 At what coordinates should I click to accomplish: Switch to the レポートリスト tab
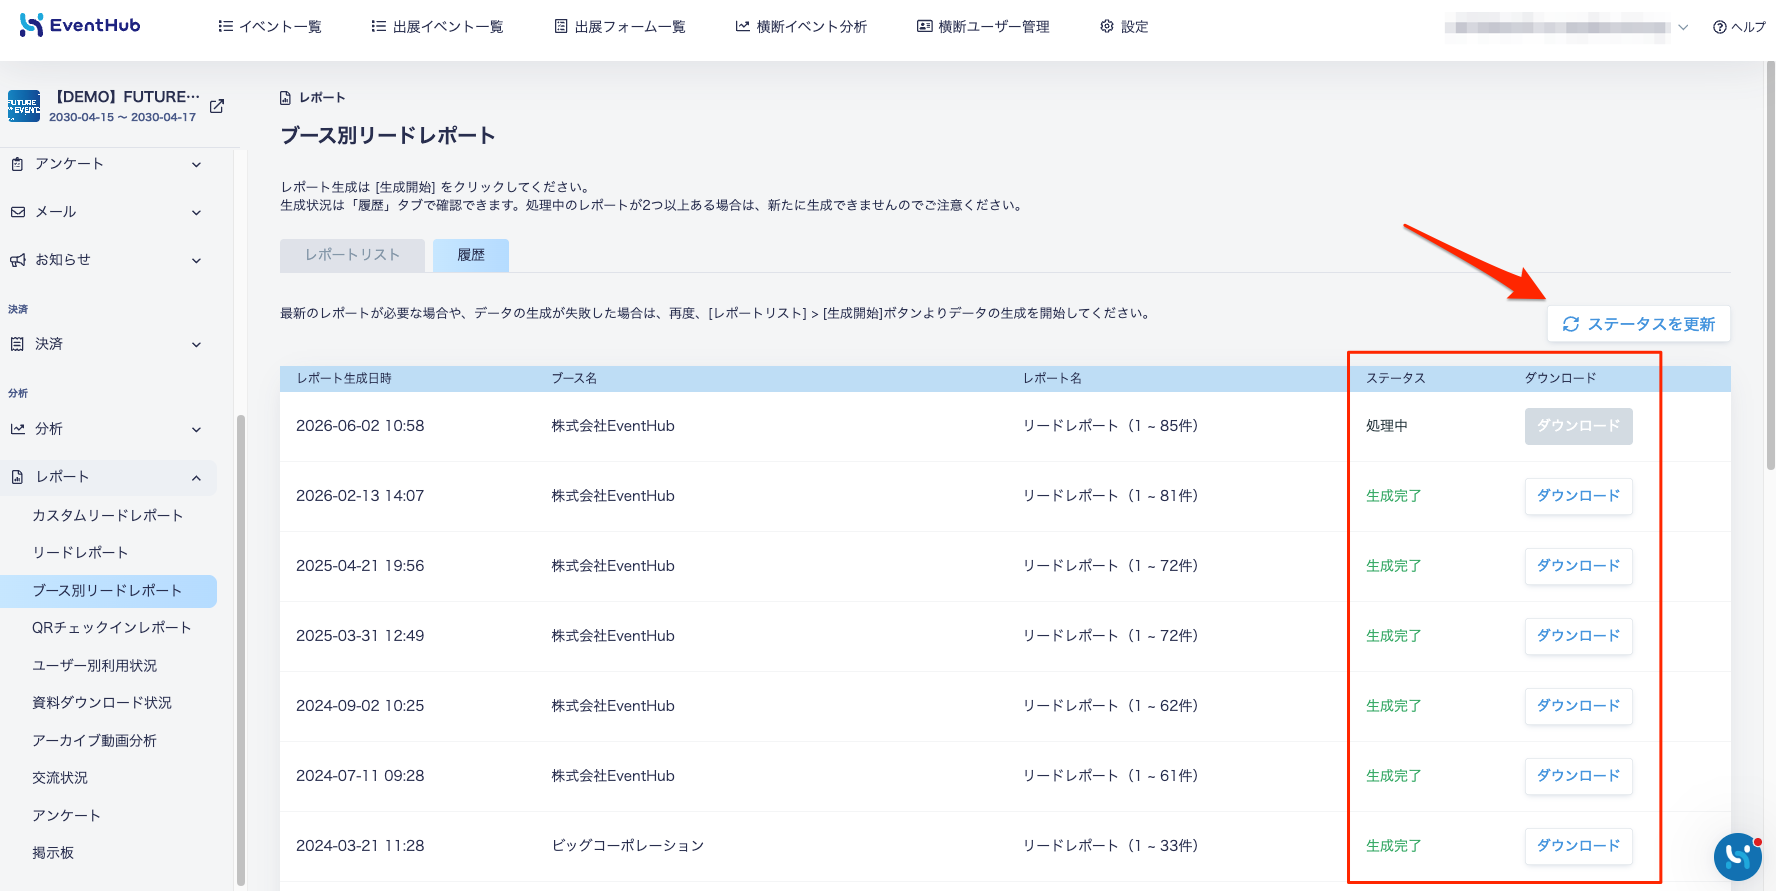pyautogui.click(x=352, y=255)
